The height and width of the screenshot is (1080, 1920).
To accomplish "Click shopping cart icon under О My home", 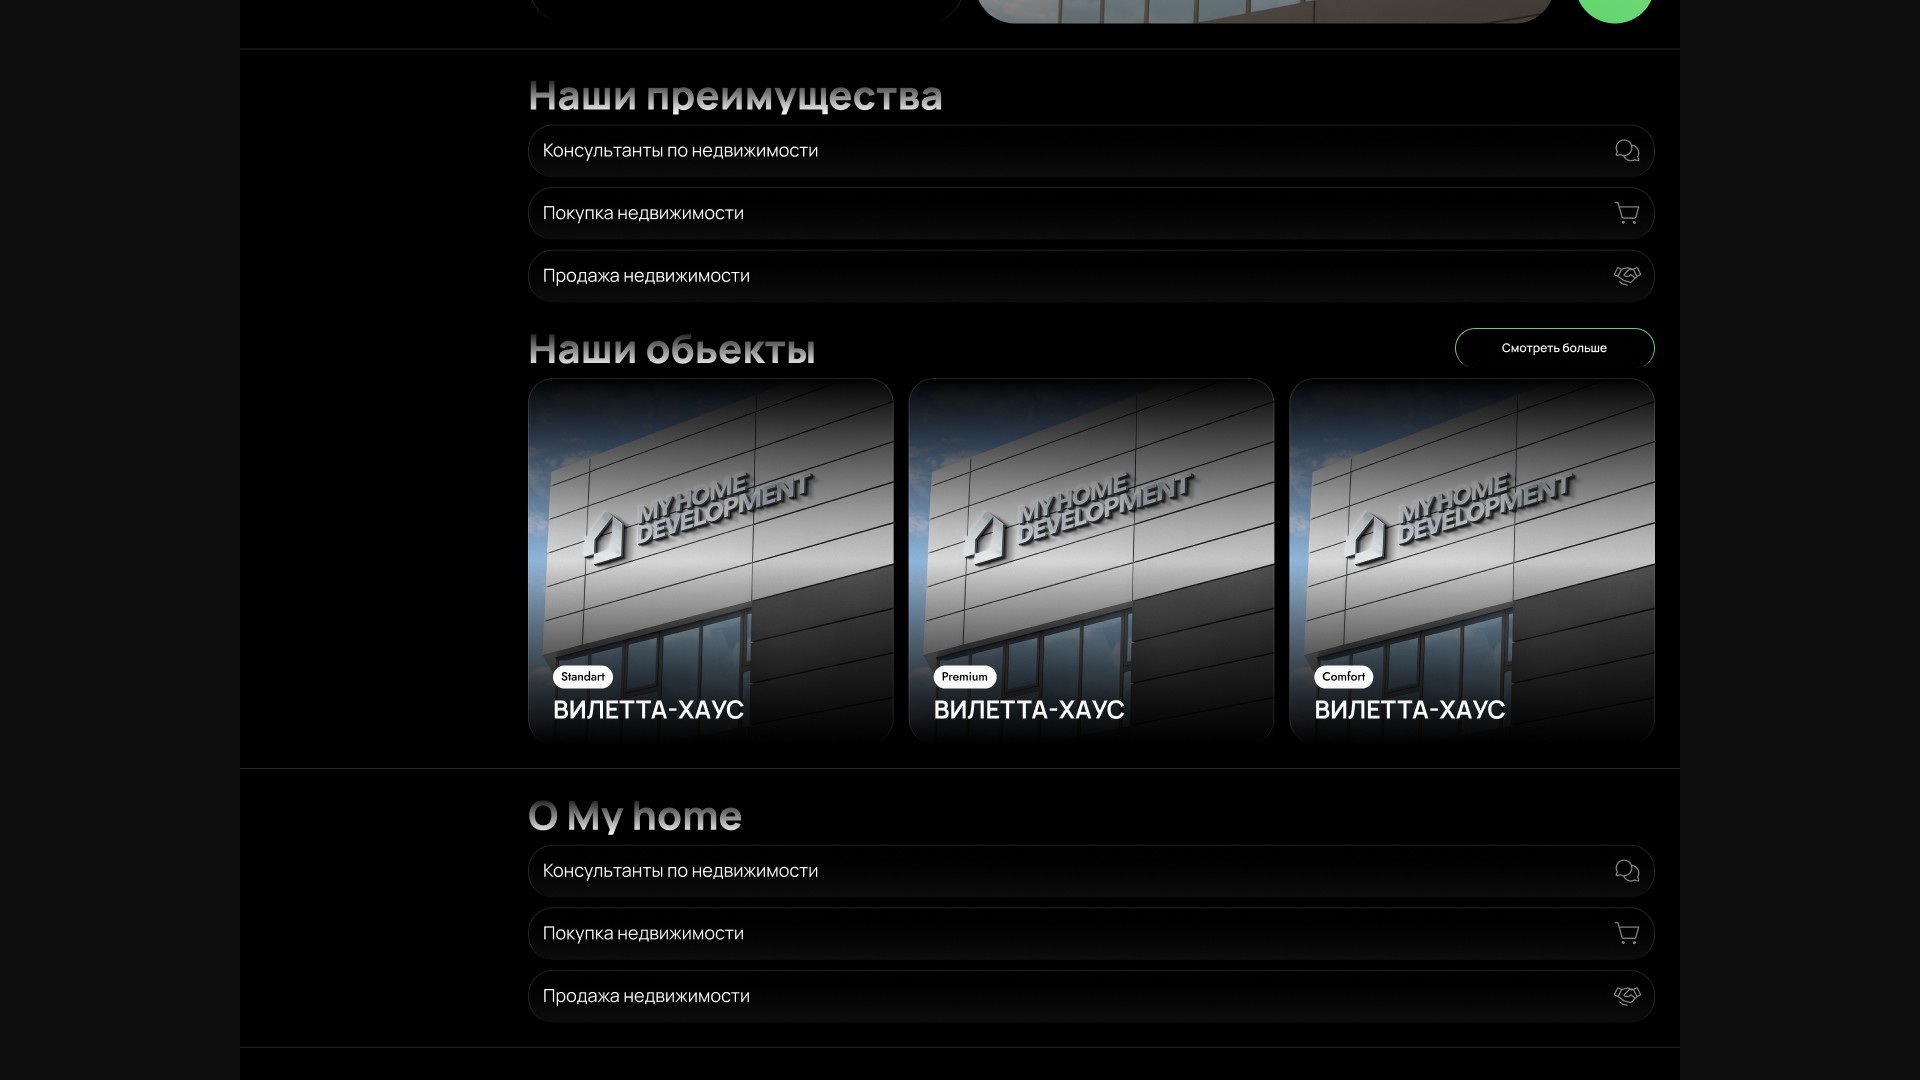I will click(1627, 933).
